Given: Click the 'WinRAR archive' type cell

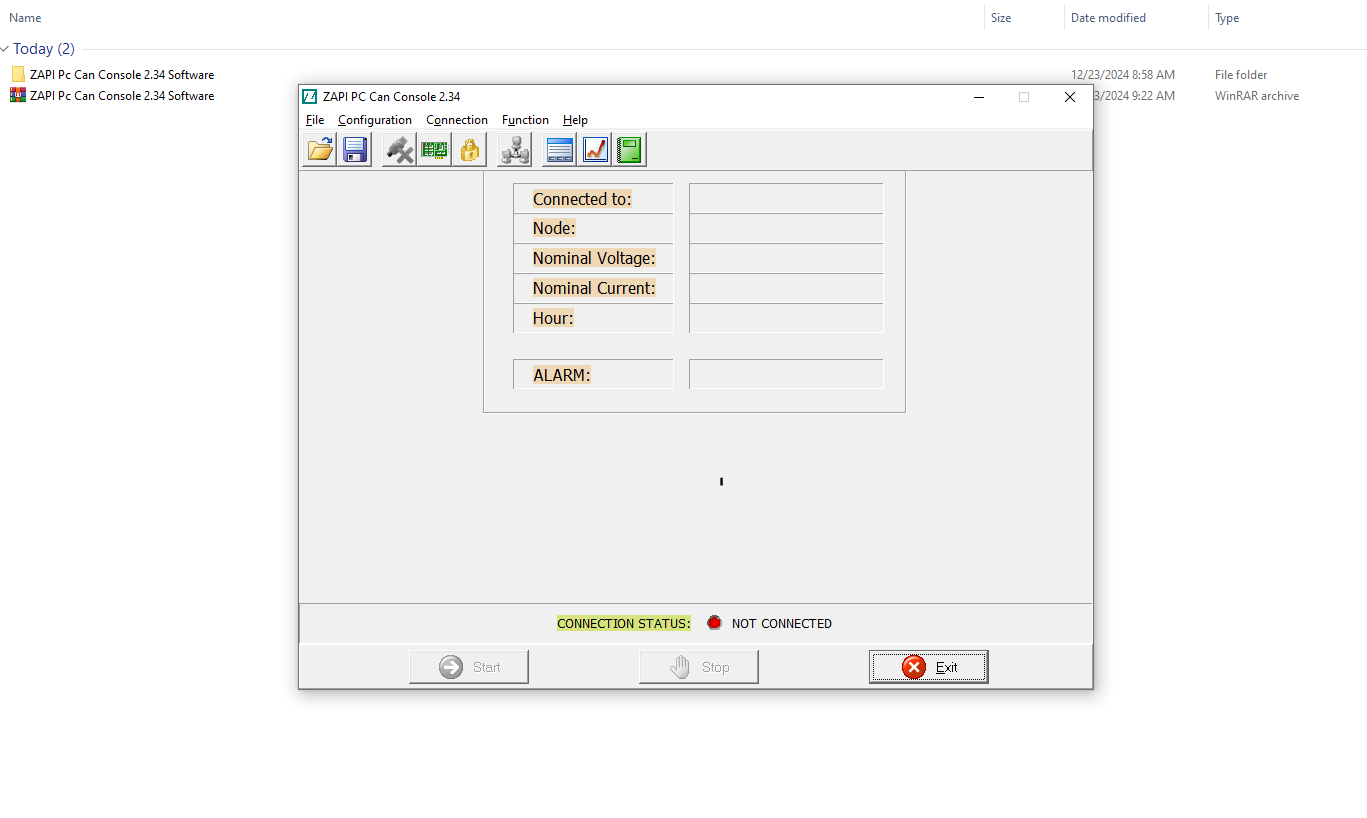Looking at the screenshot, I should click(x=1257, y=96).
